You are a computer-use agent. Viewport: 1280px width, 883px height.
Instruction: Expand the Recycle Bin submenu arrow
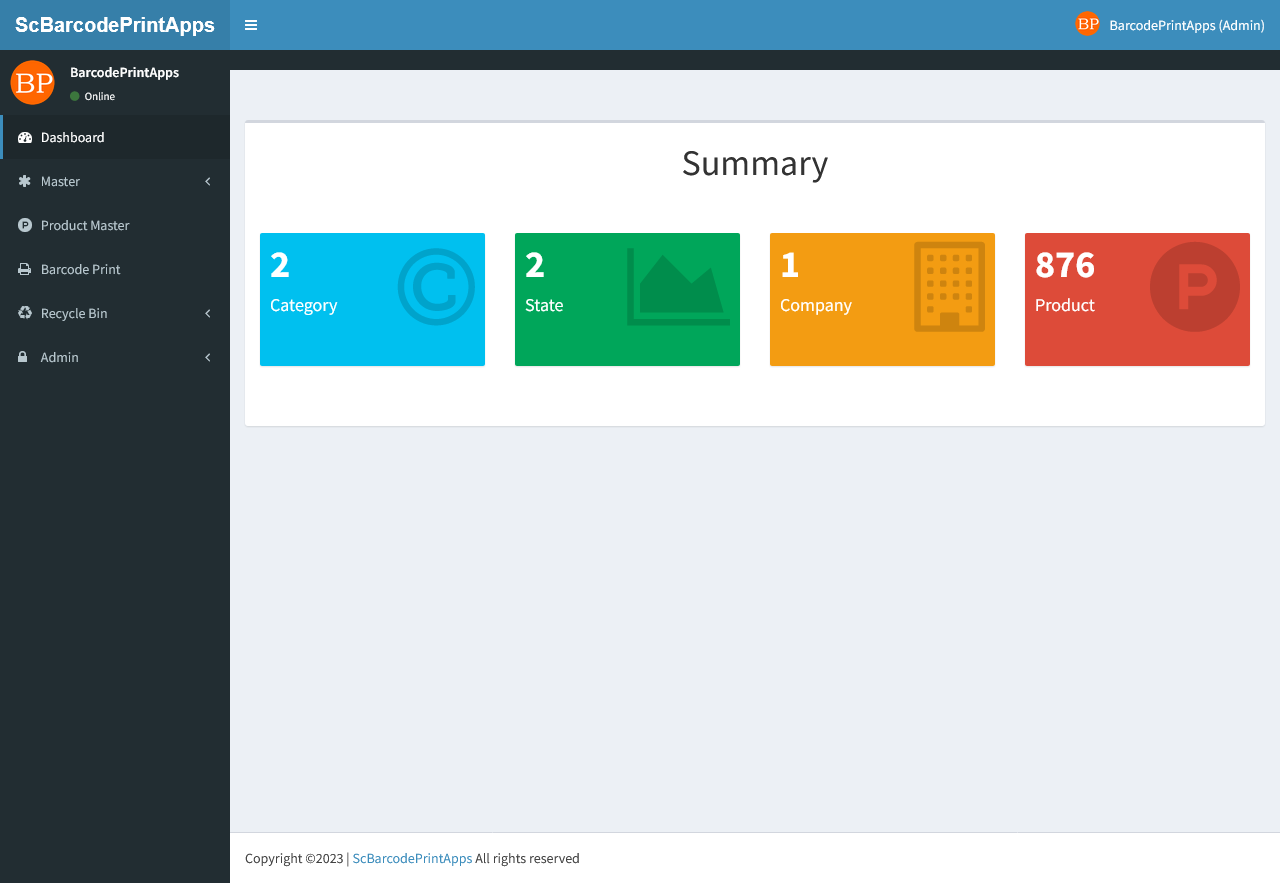tap(208, 314)
